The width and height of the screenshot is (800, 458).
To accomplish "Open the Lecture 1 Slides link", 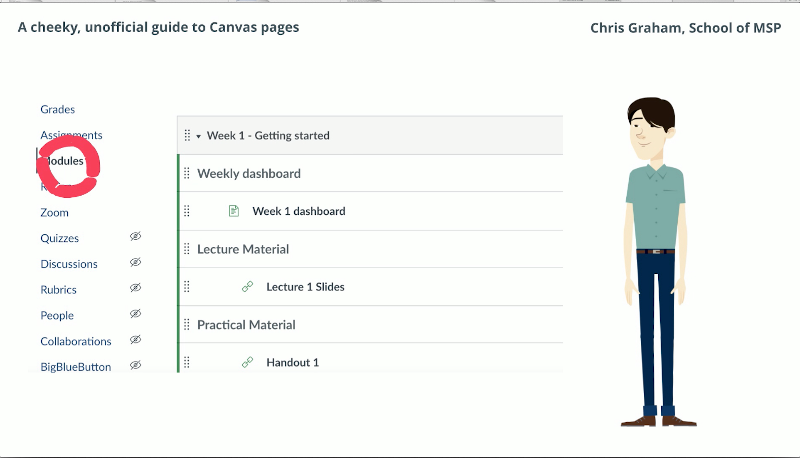I will [x=305, y=287].
